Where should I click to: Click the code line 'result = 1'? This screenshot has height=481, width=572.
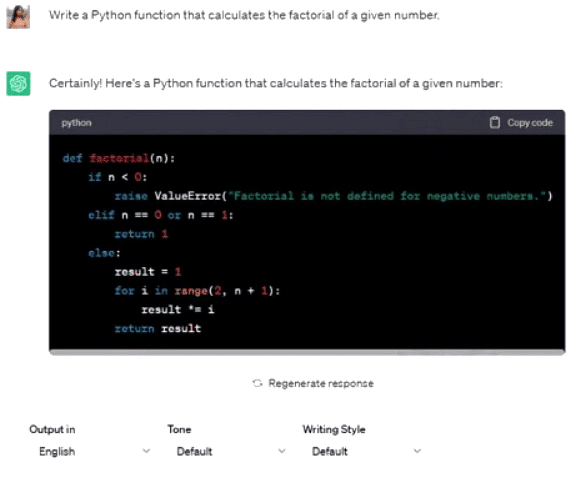click(148, 272)
